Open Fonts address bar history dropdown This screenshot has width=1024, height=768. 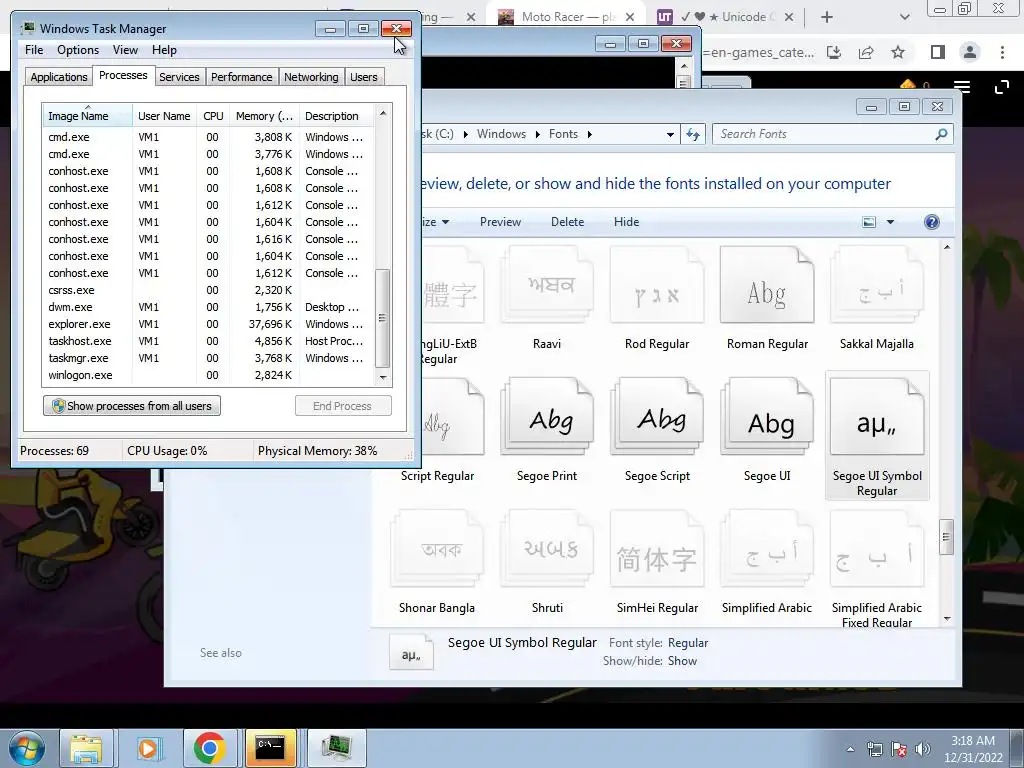pos(670,135)
